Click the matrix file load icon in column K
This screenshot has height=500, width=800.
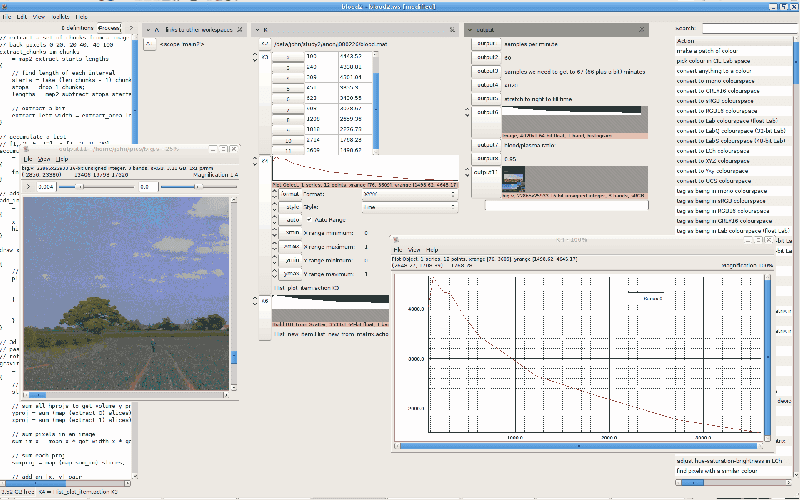pos(265,45)
